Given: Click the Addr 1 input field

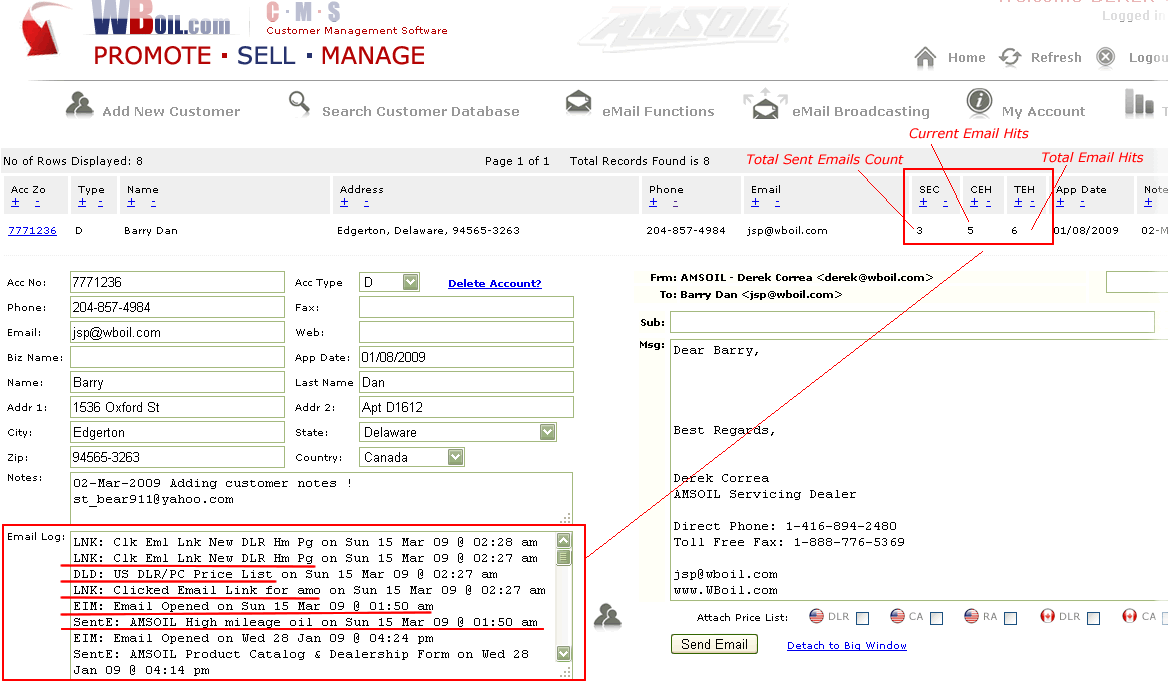Looking at the screenshot, I should [x=177, y=407].
